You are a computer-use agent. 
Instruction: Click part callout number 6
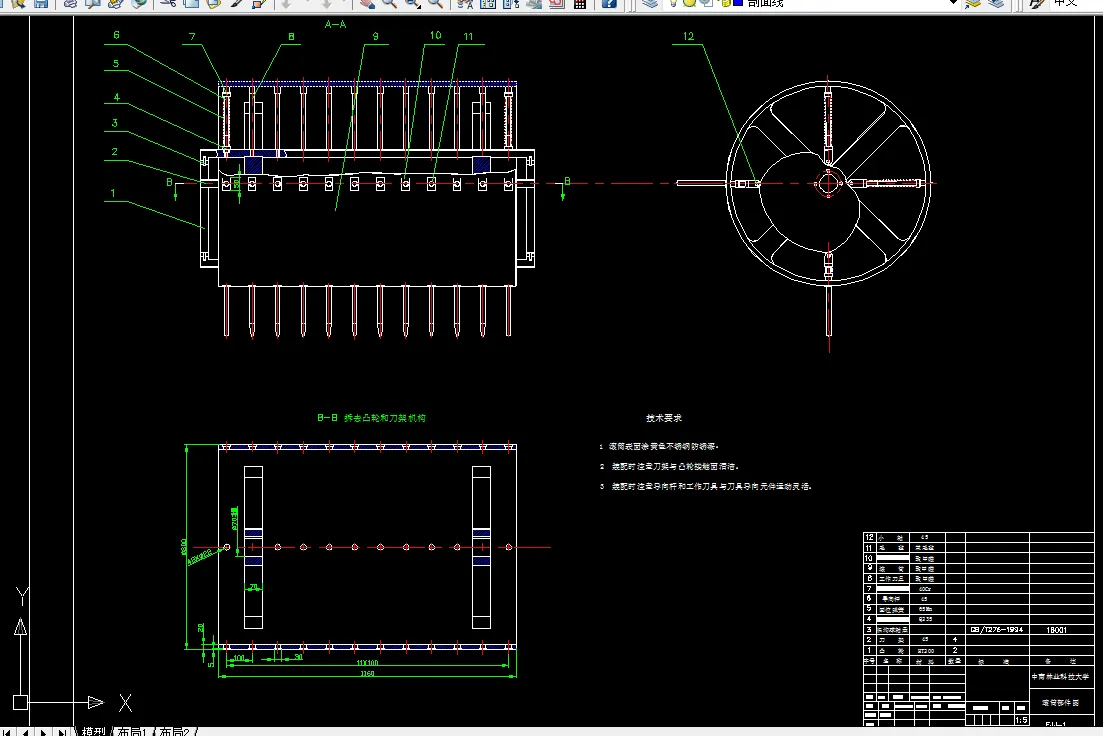coord(116,34)
